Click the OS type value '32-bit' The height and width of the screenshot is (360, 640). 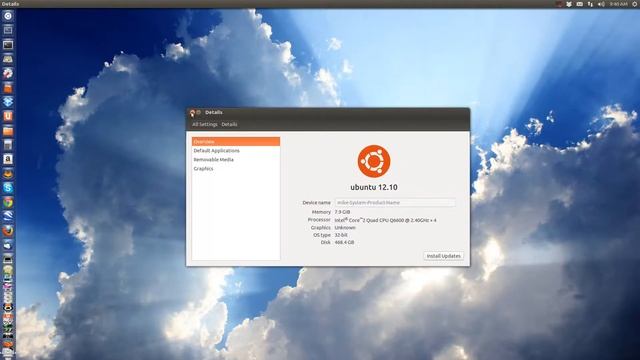coord(341,235)
